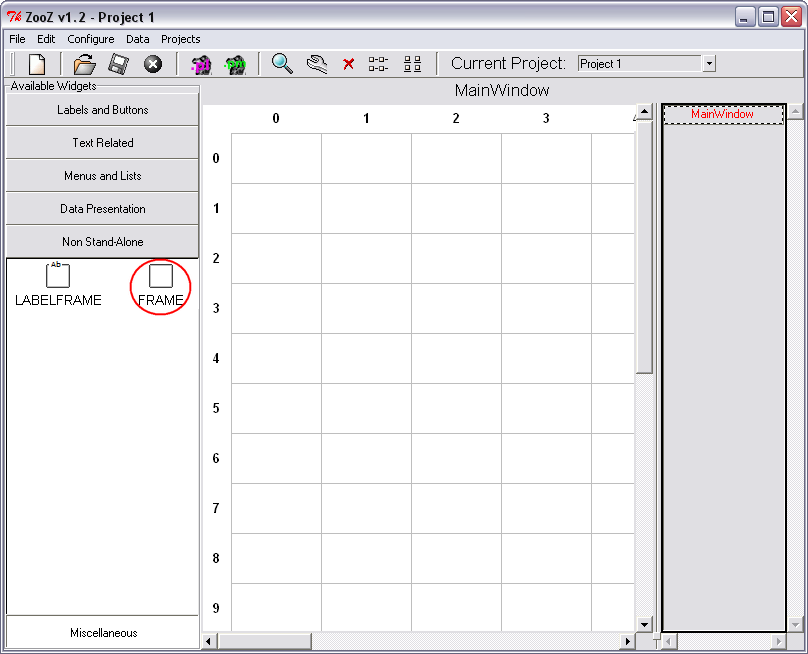Click the green .pm generate icon
This screenshot has height=654, width=808.
click(235, 64)
